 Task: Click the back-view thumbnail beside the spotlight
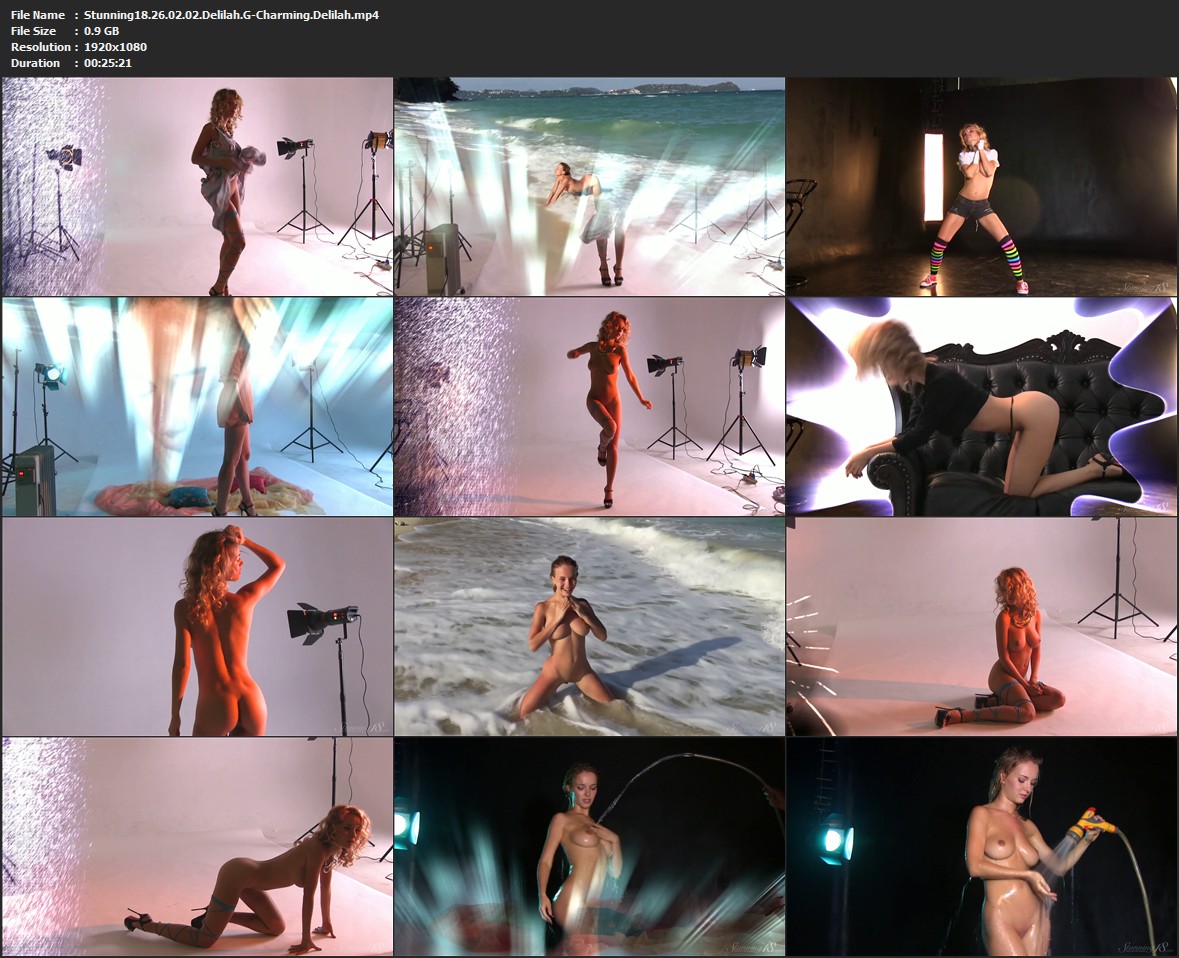click(x=197, y=626)
